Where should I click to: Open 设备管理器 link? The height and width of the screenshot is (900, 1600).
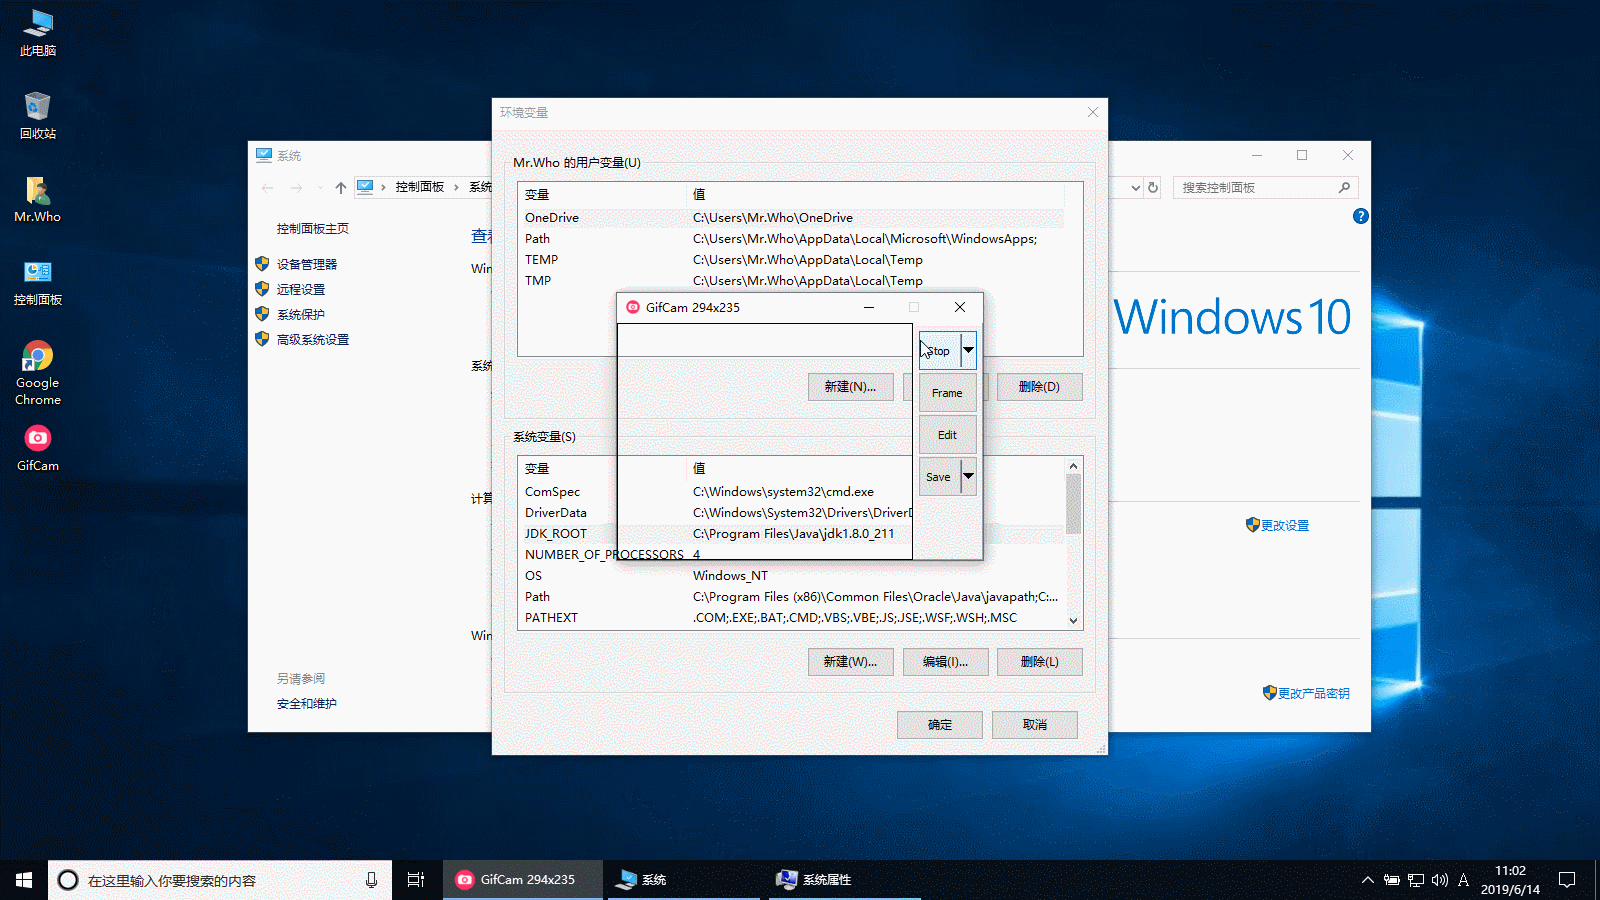307,264
